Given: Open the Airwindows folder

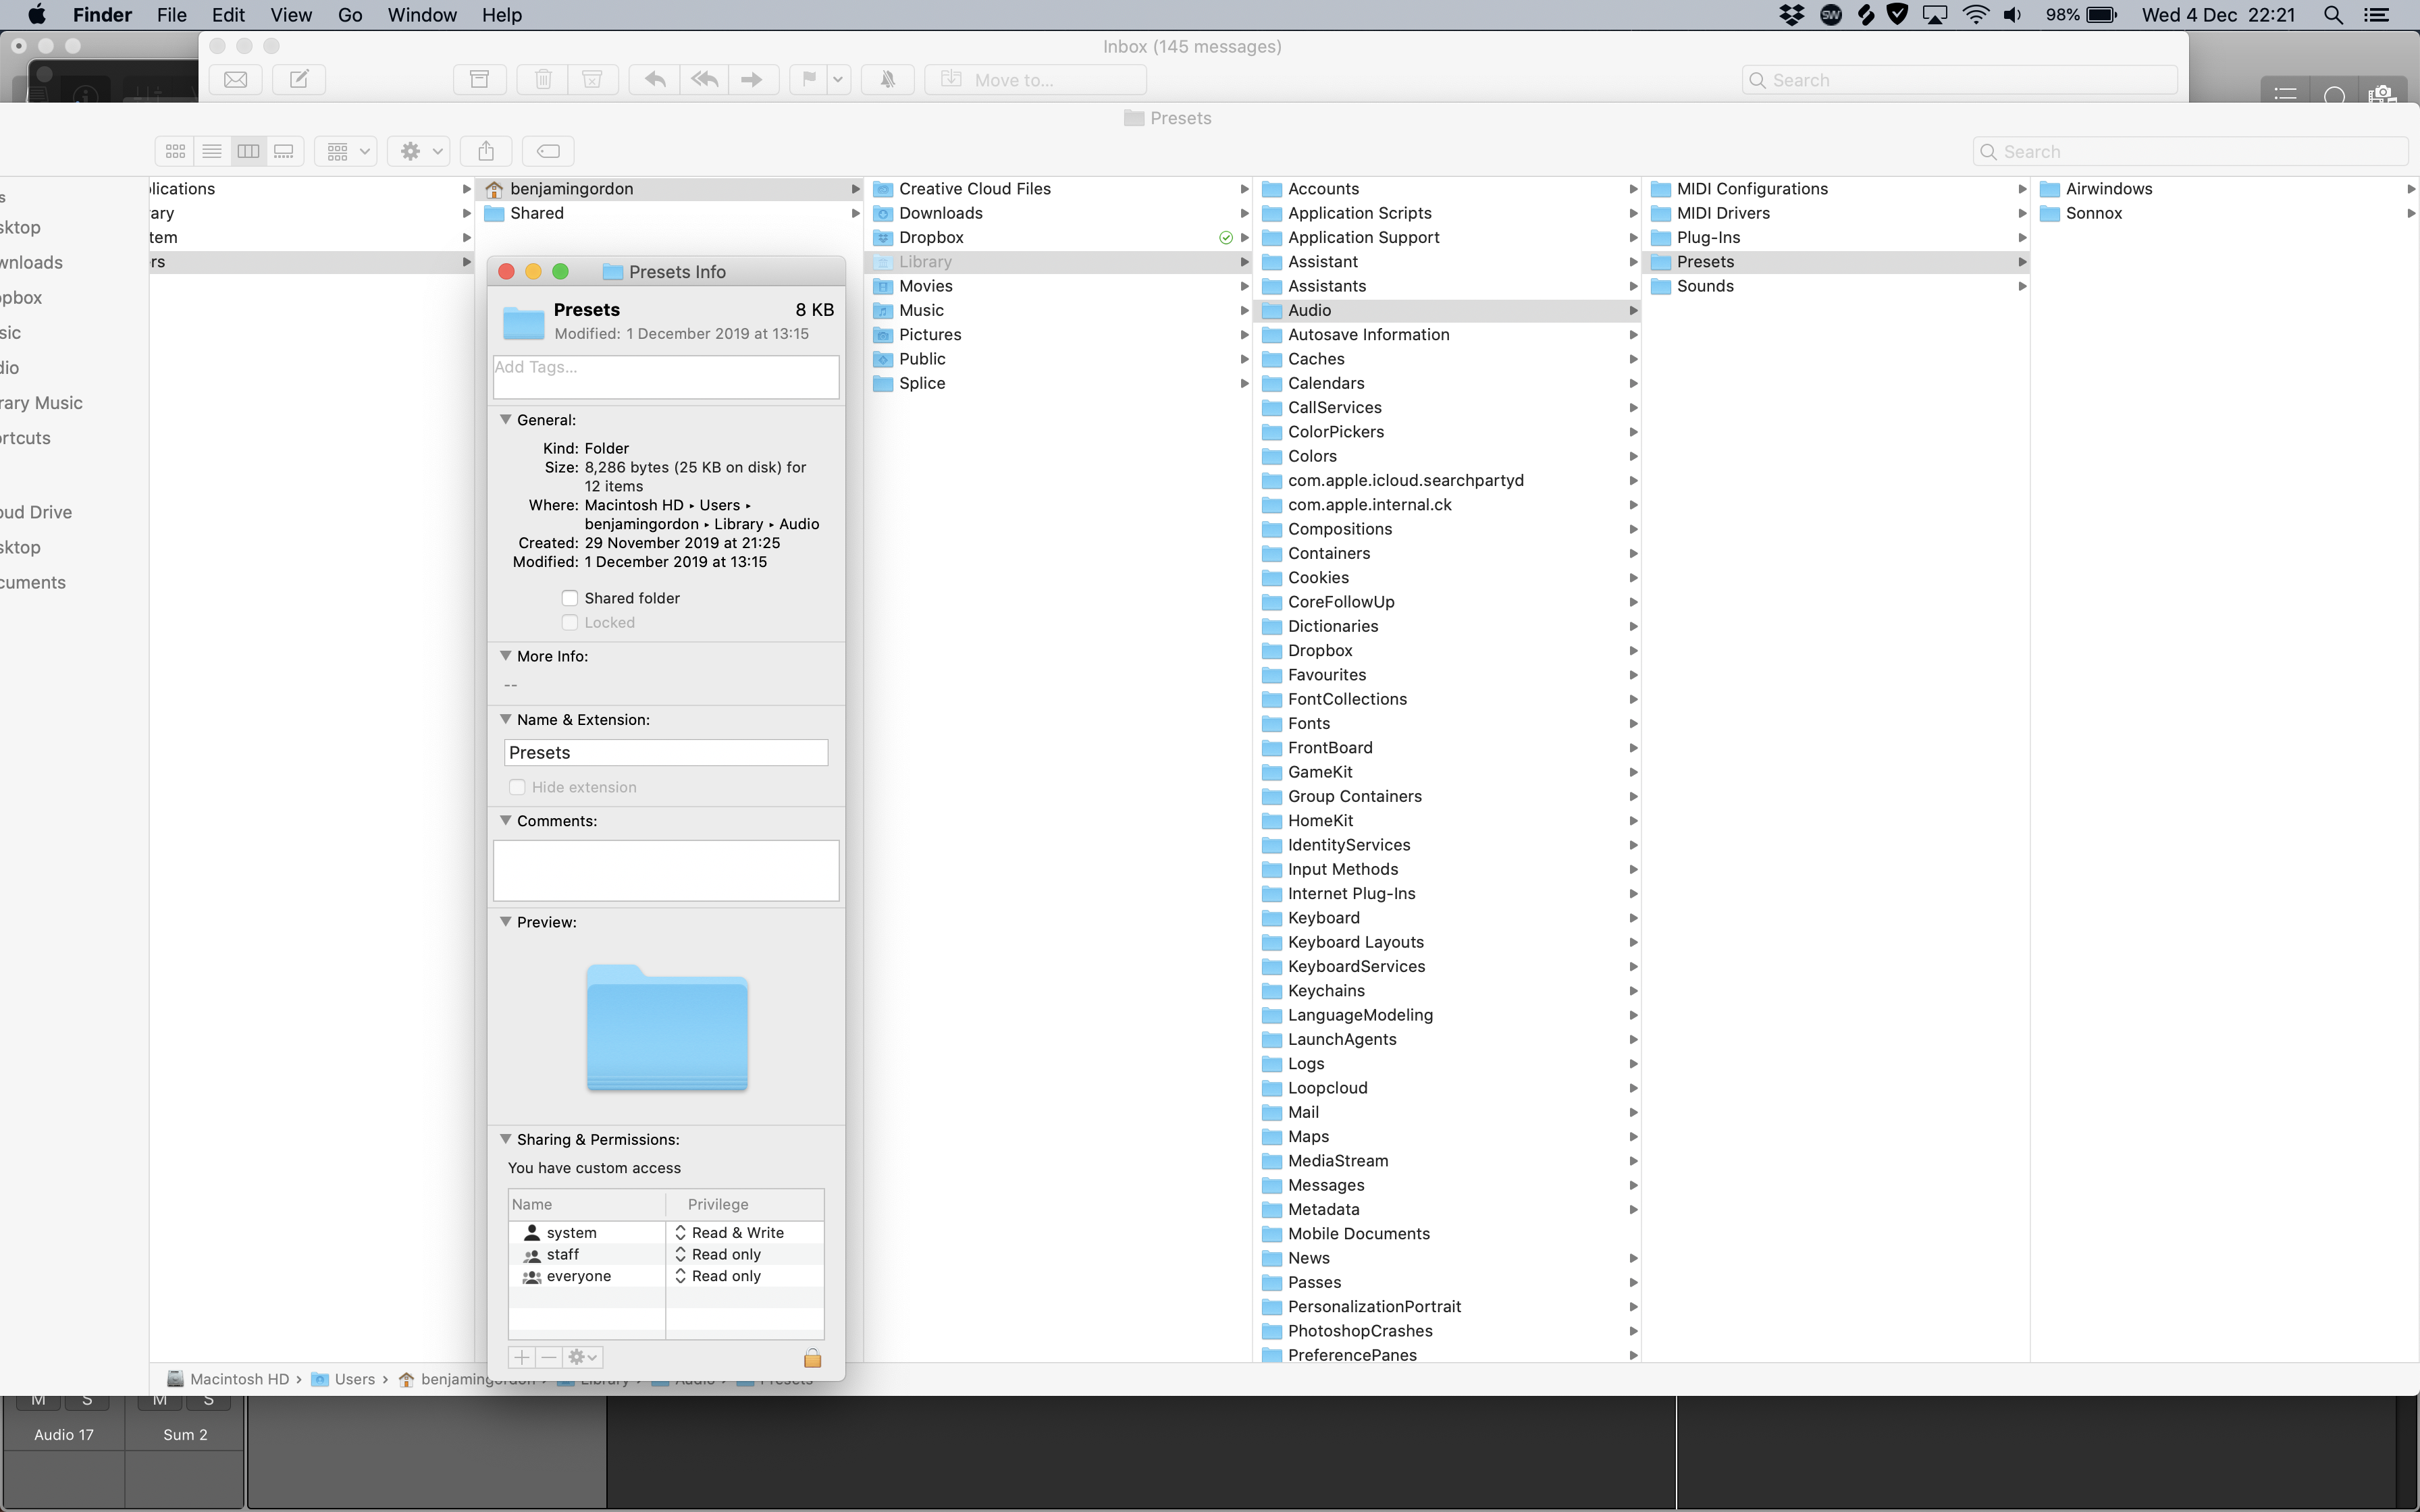Looking at the screenshot, I should click(2108, 189).
